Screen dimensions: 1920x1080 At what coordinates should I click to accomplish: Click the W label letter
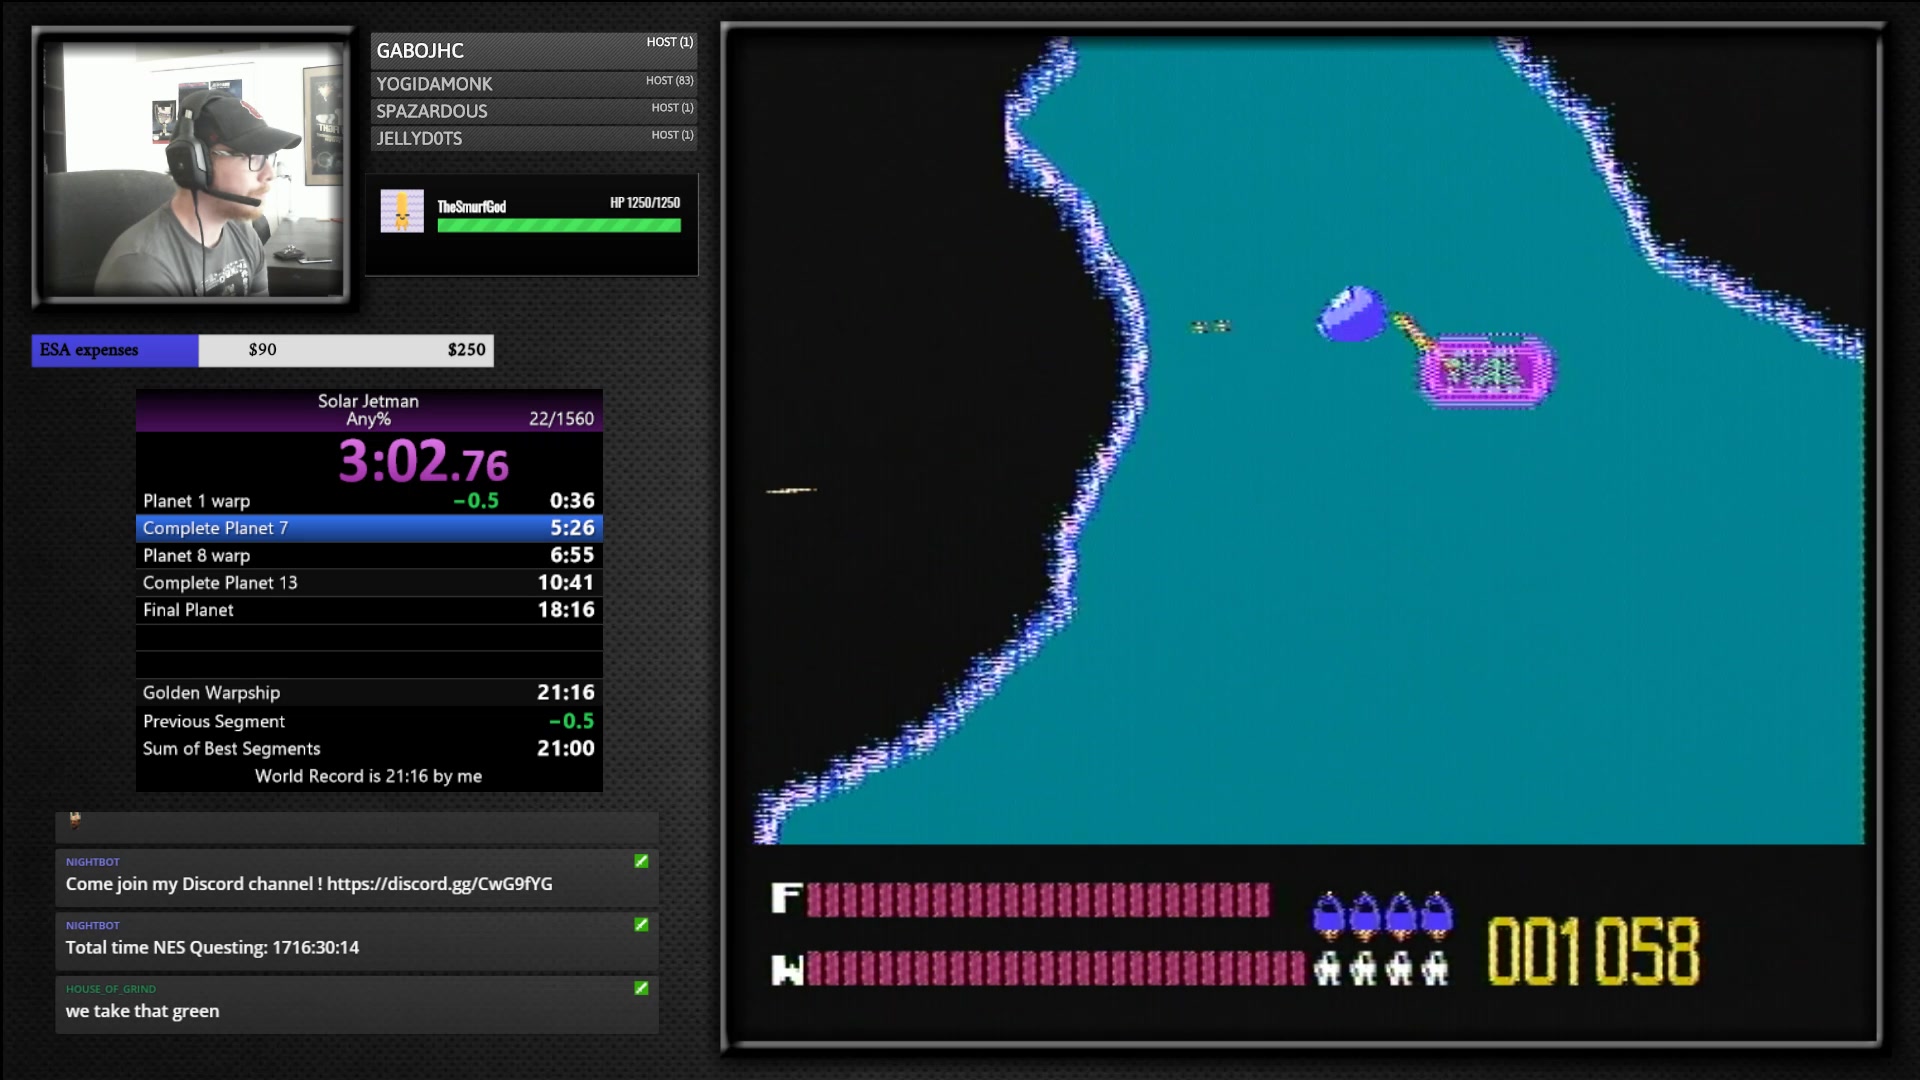click(x=787, y=969)
